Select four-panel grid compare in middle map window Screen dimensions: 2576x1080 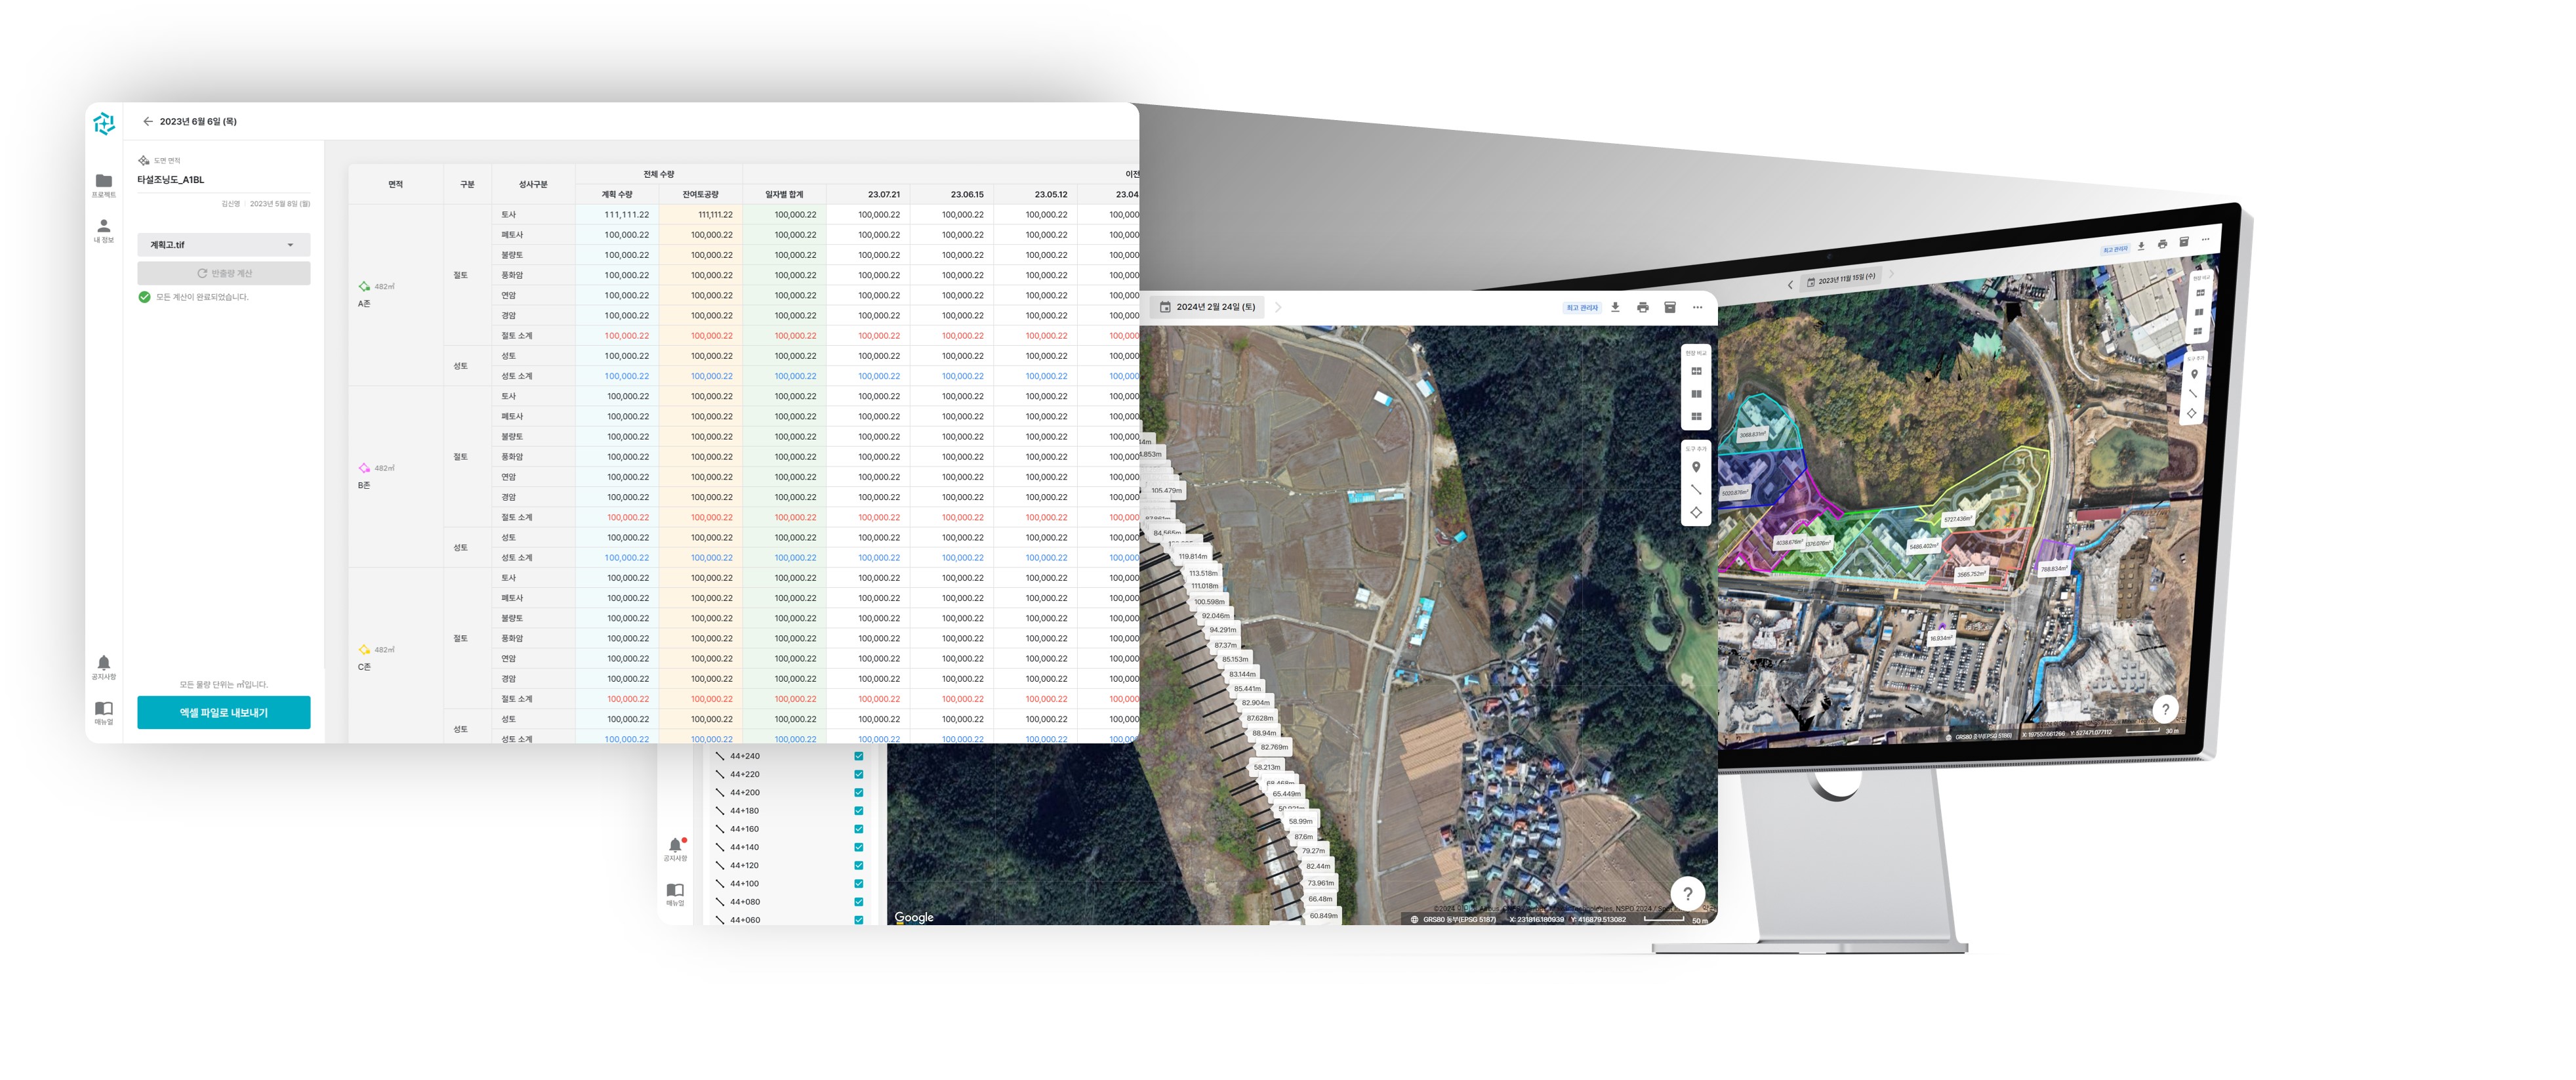point(1696,417)
